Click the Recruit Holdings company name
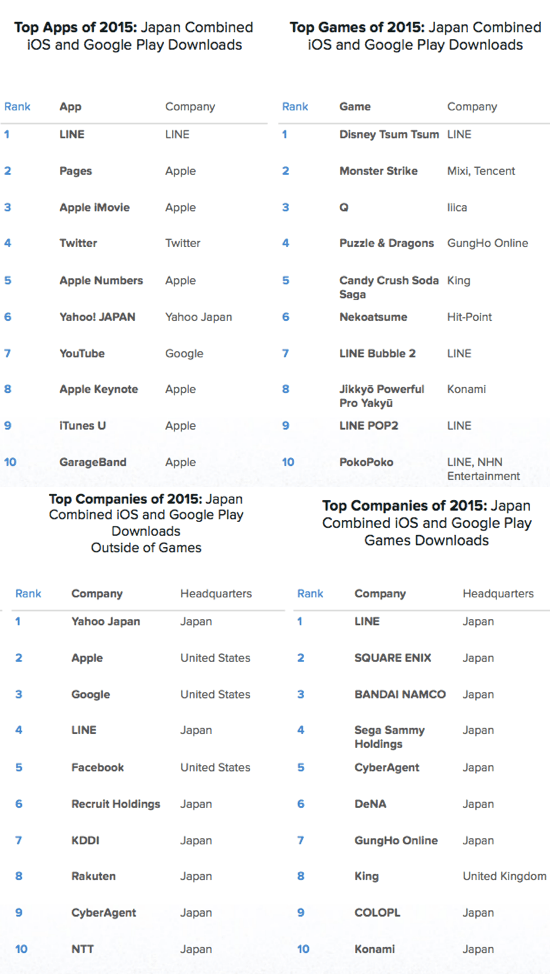550x974 pixels. click(x=116, y=804)
